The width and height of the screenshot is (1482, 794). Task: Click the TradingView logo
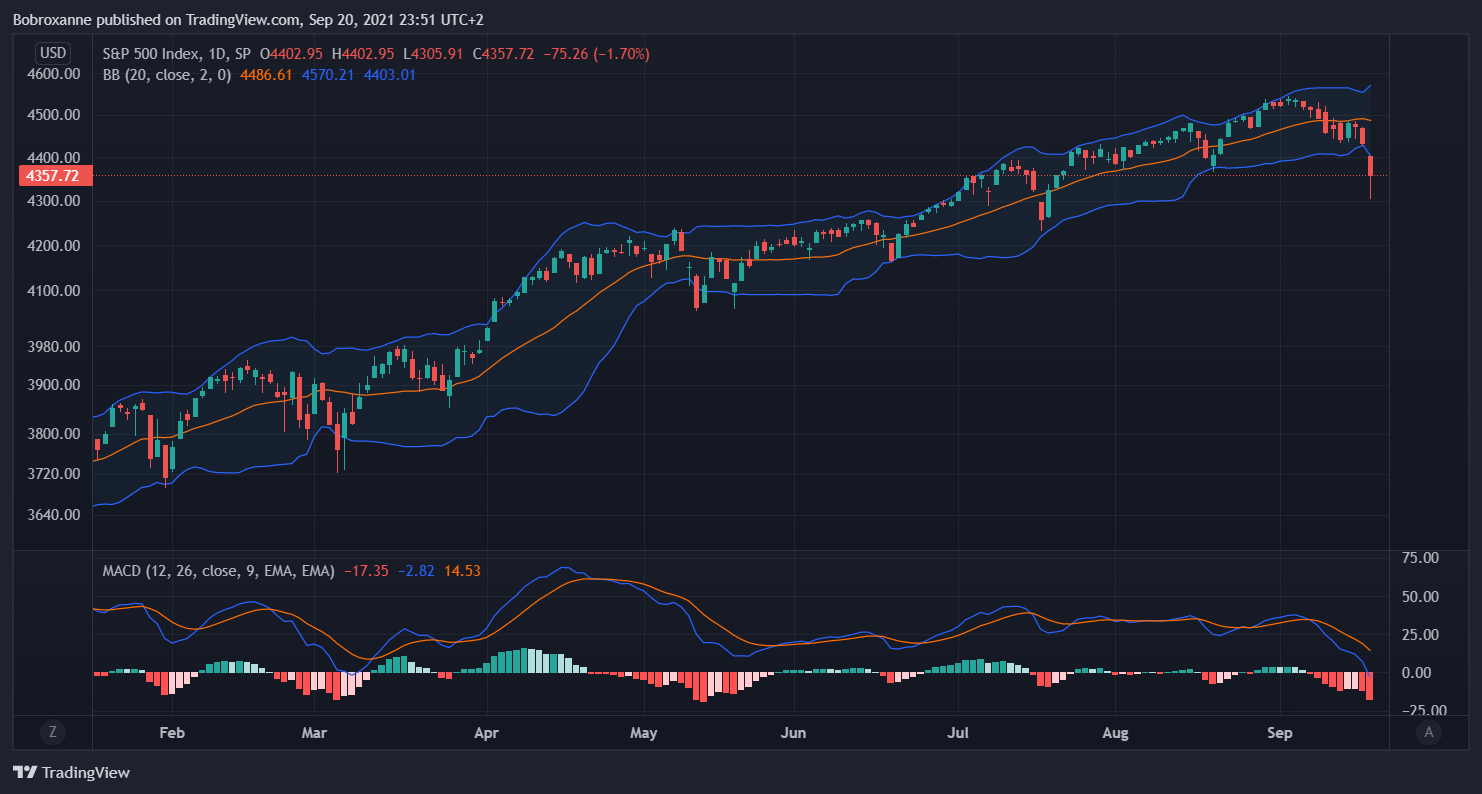click(71, 772)
